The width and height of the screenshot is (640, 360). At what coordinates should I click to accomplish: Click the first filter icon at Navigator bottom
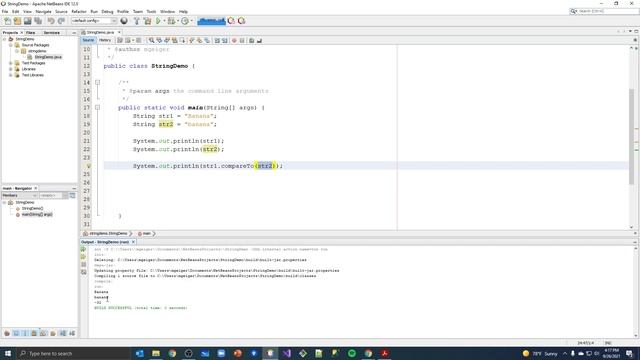(x=7, y=333)
